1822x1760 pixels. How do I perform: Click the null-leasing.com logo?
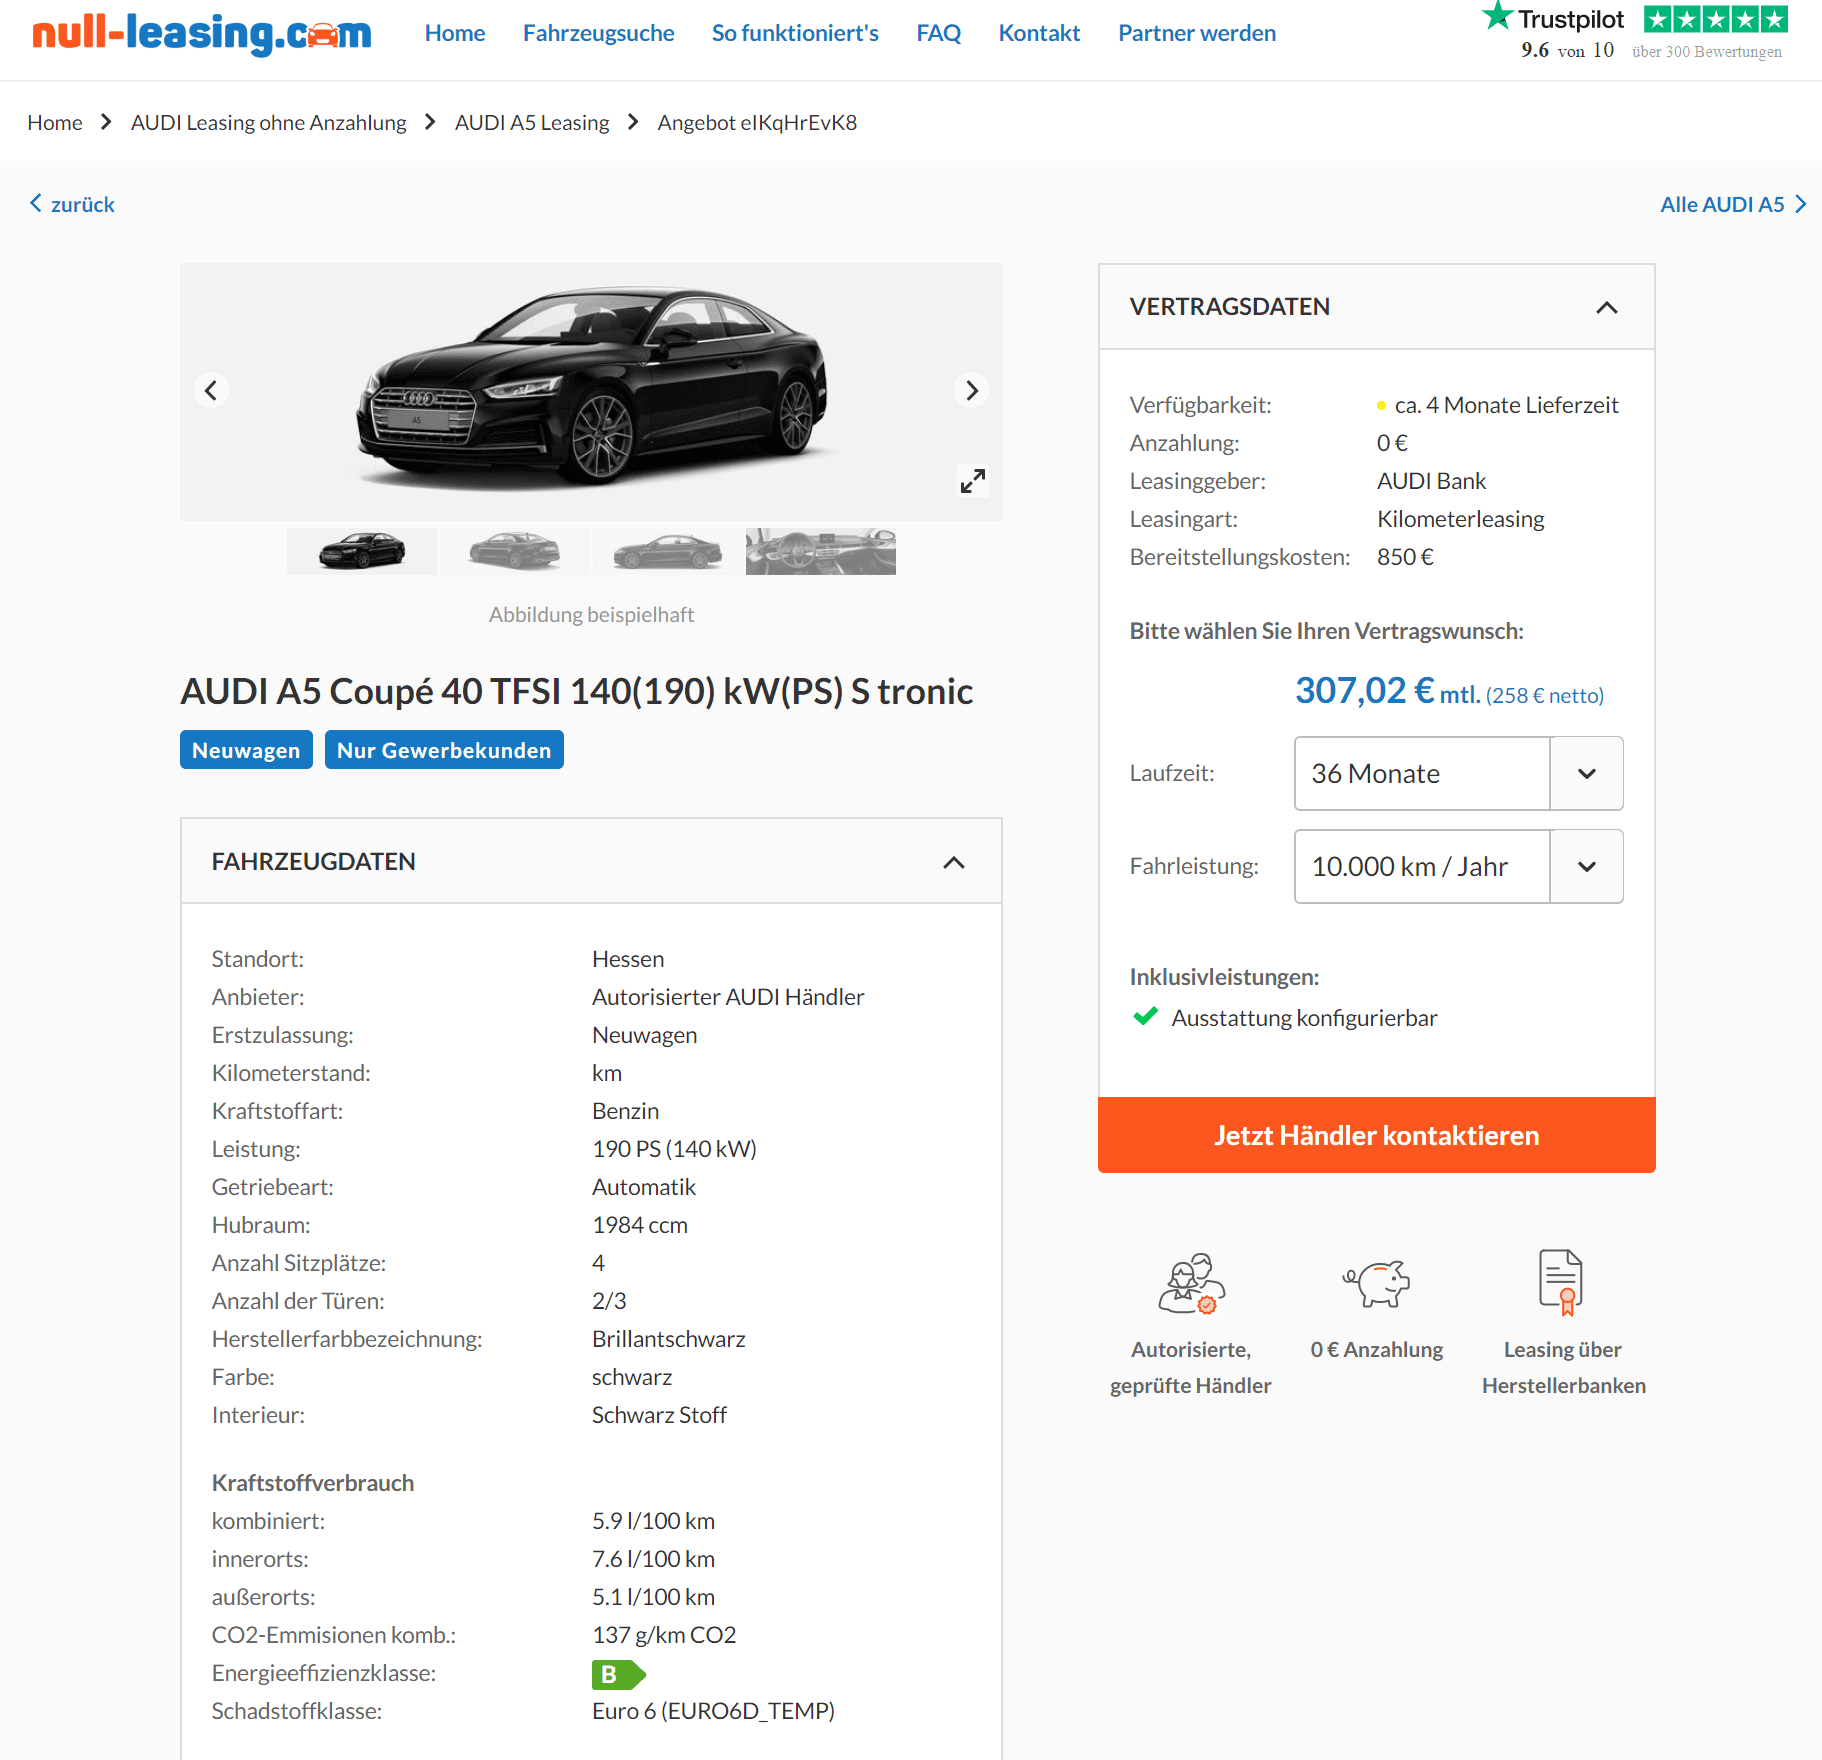(x=202, y=34)
